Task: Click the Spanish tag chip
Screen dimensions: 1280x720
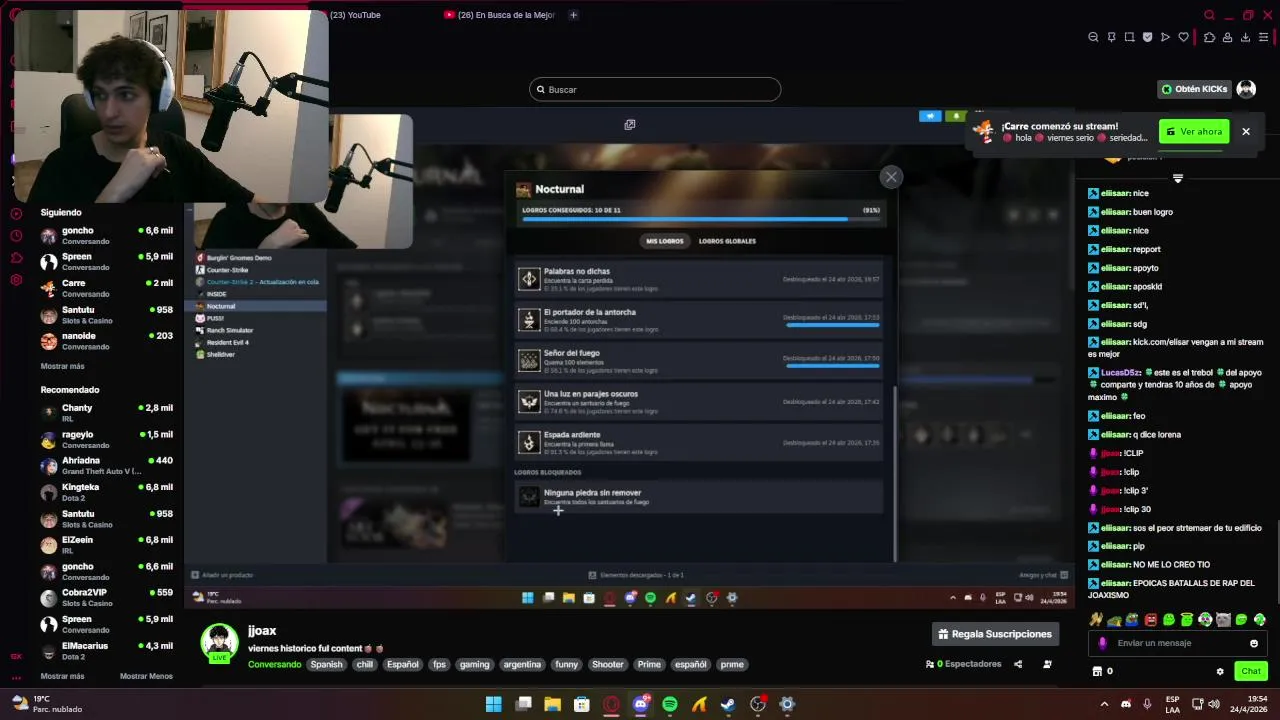Action: point(326,664)
